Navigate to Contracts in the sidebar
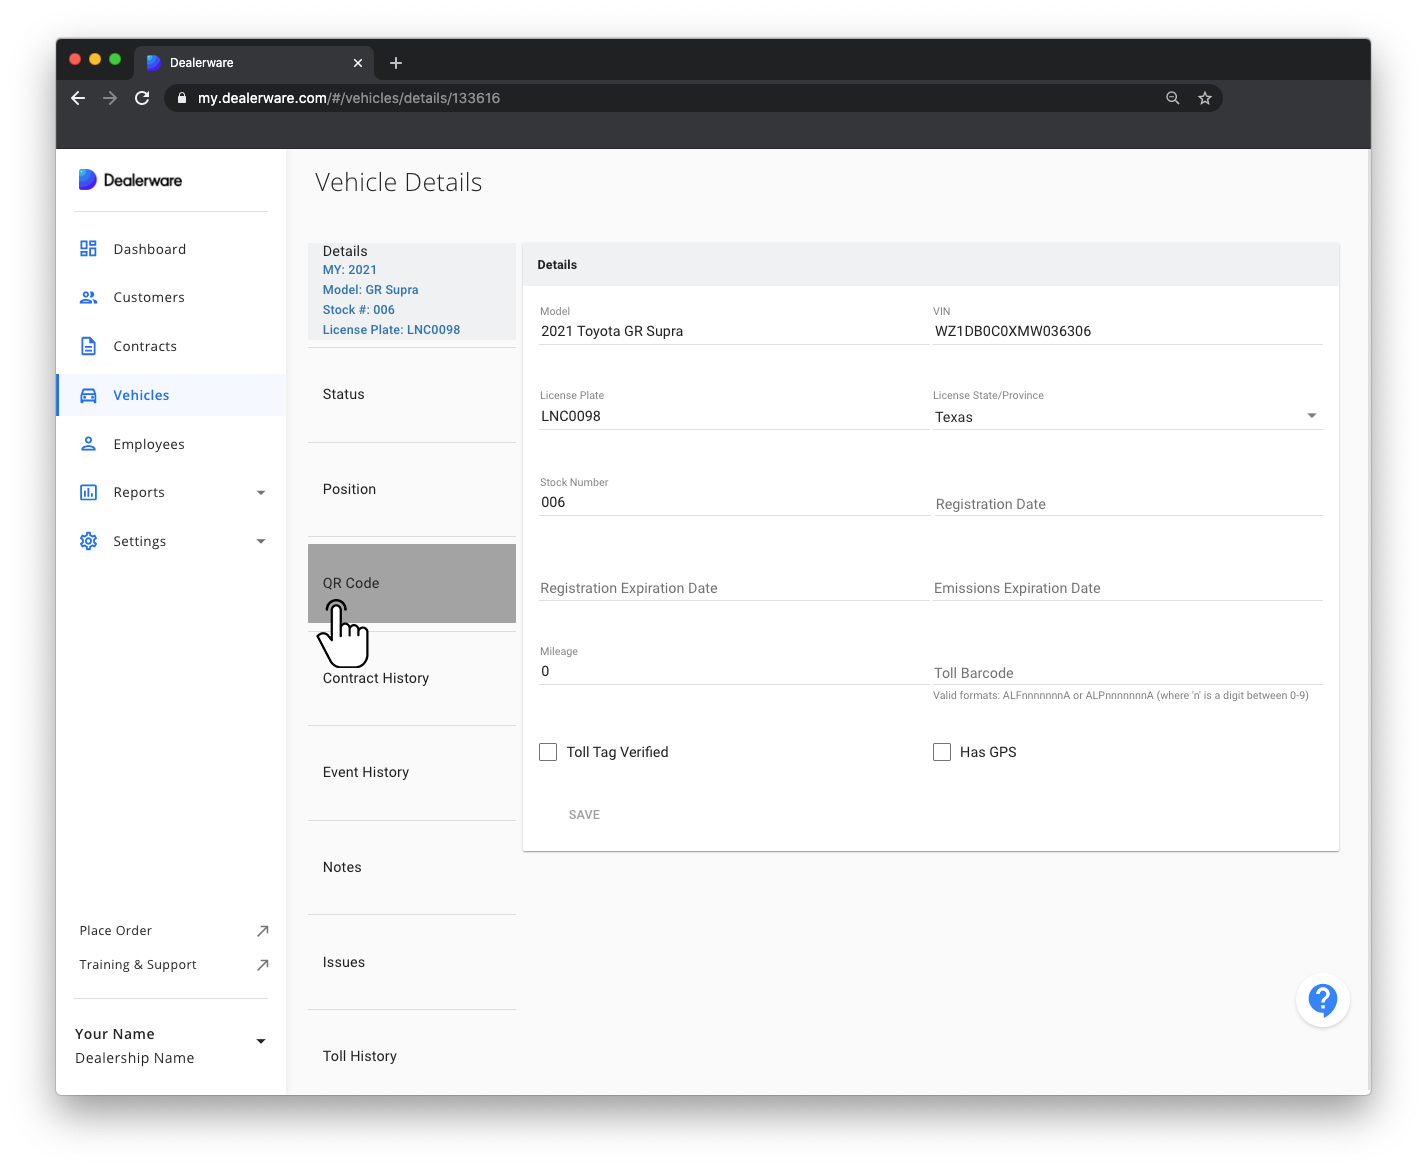The width and height of the screenshot is (1427, 1169). coord(145,346)
